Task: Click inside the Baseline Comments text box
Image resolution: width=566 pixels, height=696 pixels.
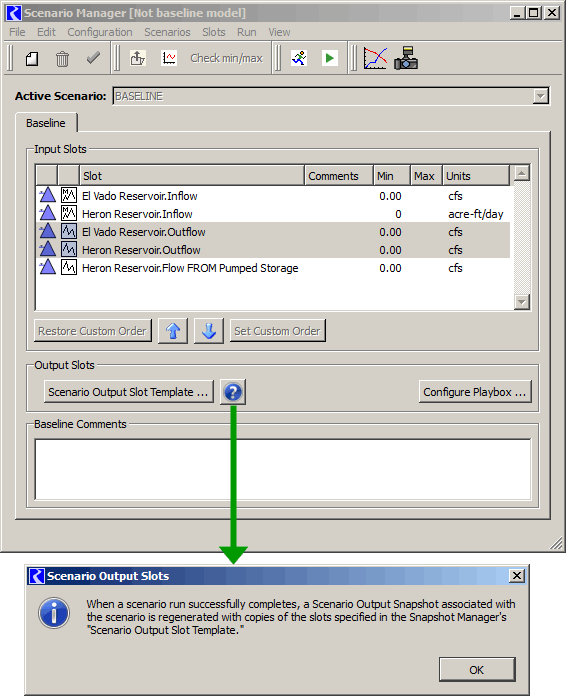Action: (283, 470)
